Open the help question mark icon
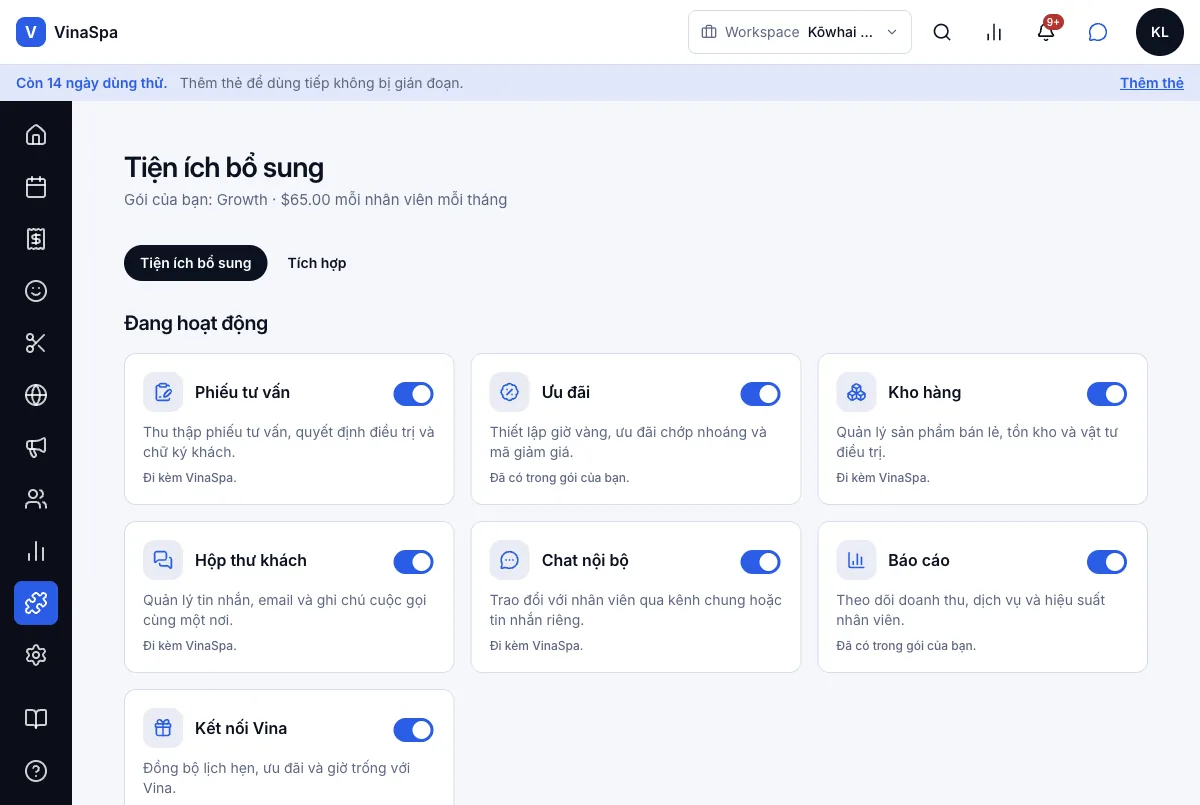 coord(36,771)
